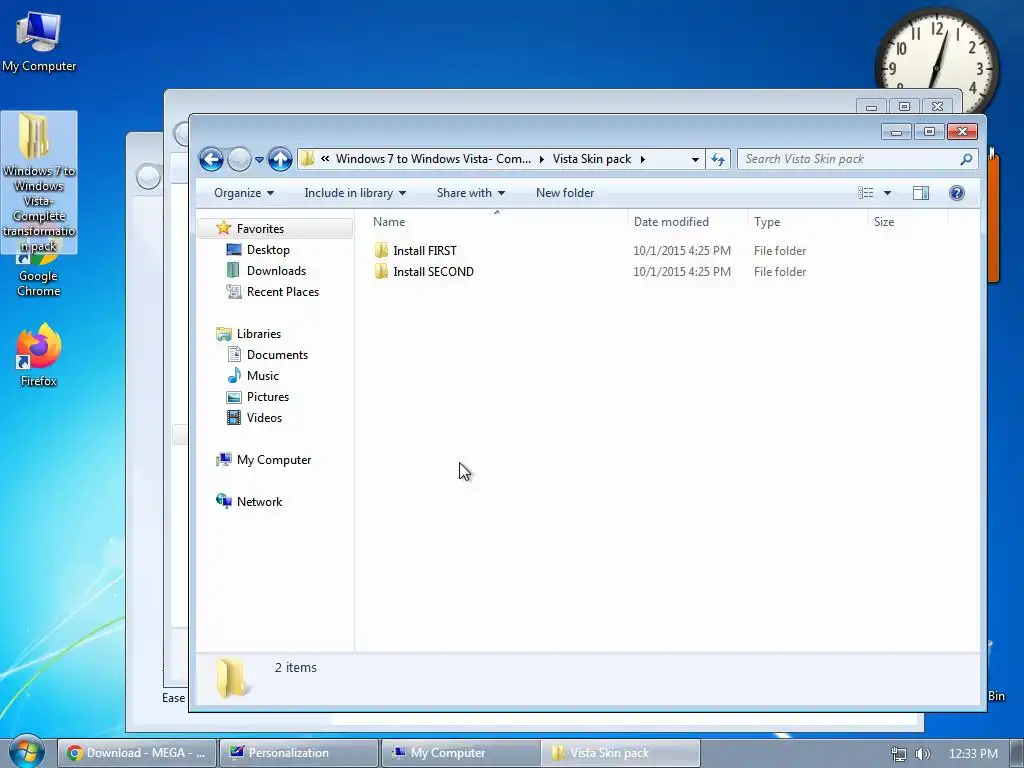Open the Organize menu
Image resolution: width=1024 pixels, height=768 pixels.
point(244,193)
